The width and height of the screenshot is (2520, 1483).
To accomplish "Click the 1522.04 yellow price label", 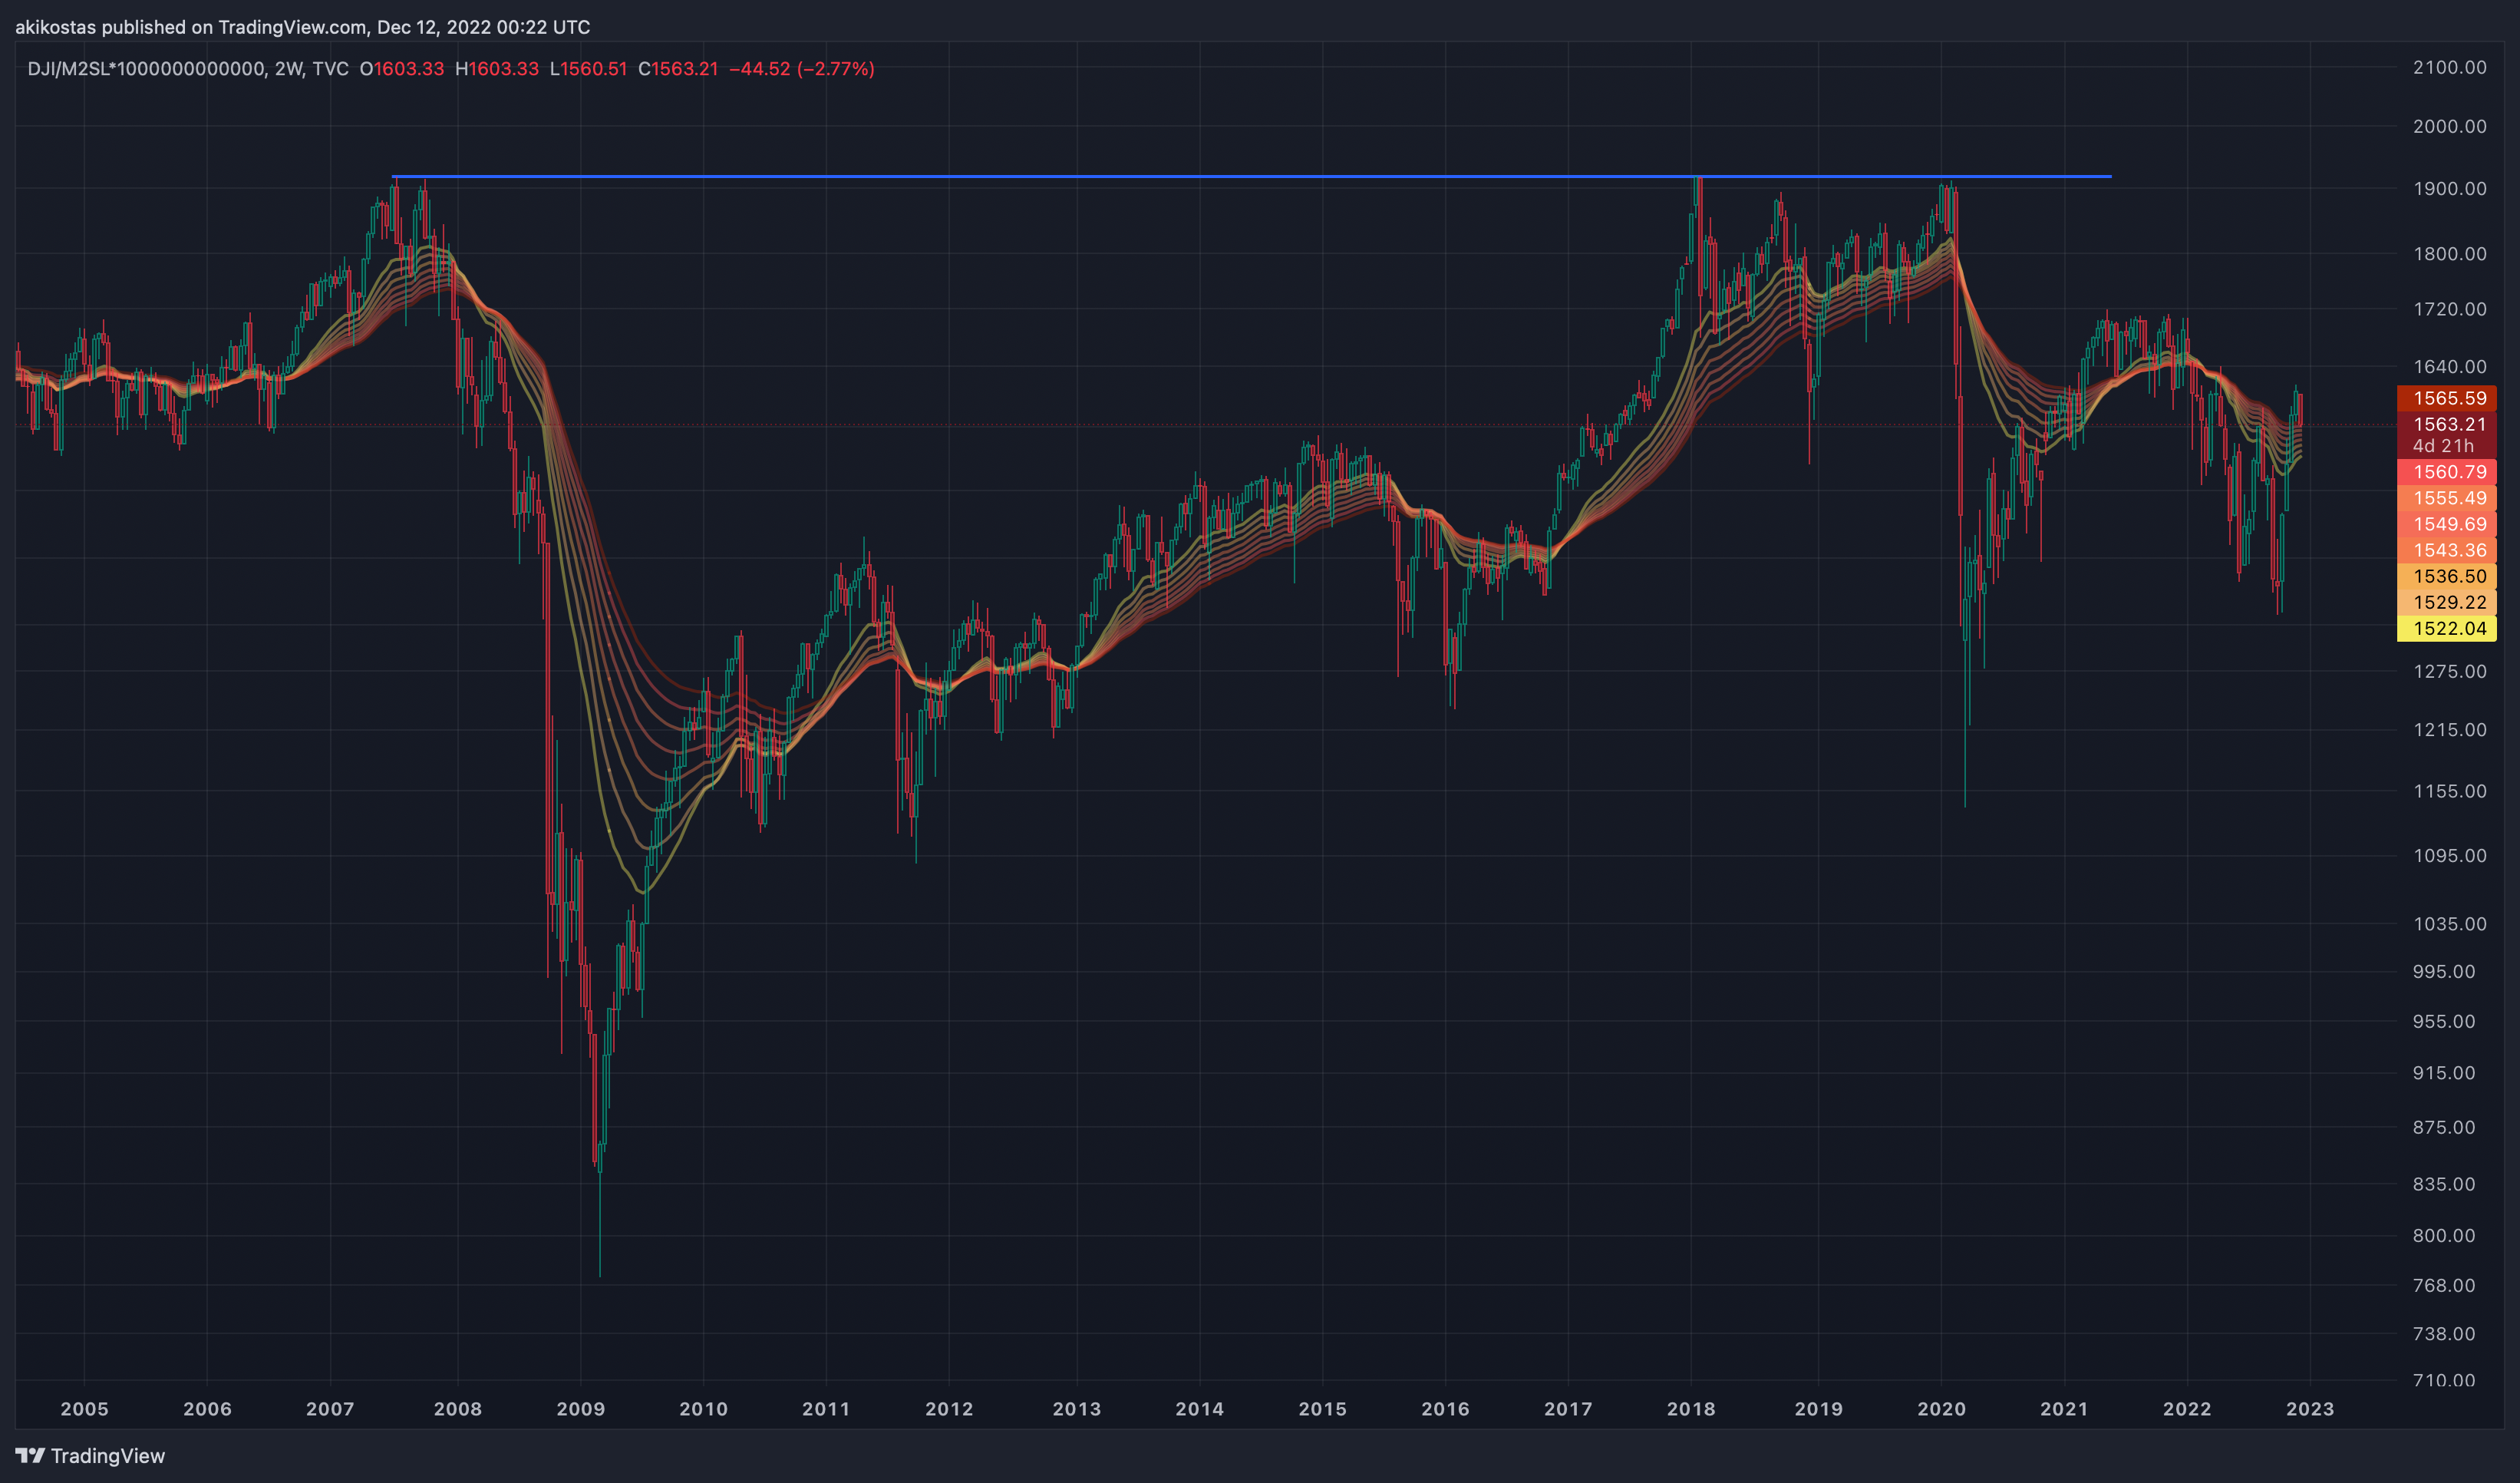I will 2447,628.
